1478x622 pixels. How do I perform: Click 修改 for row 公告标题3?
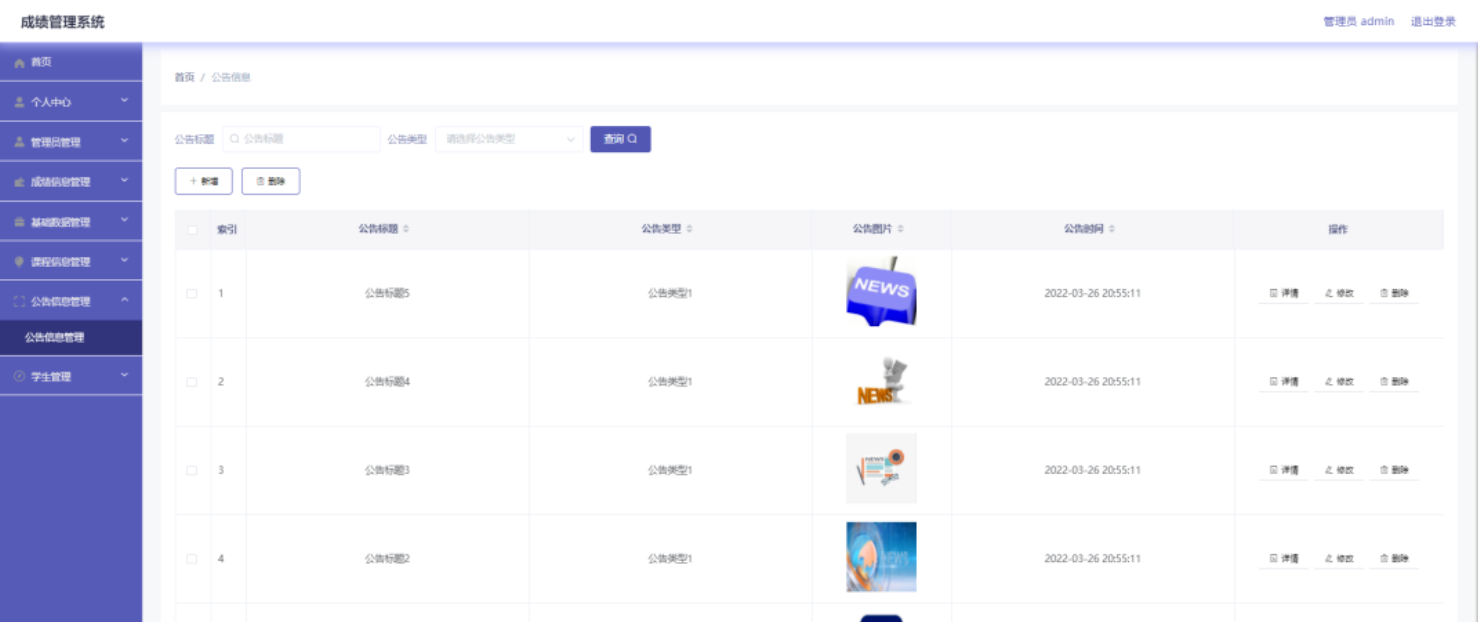point(1339,470)
